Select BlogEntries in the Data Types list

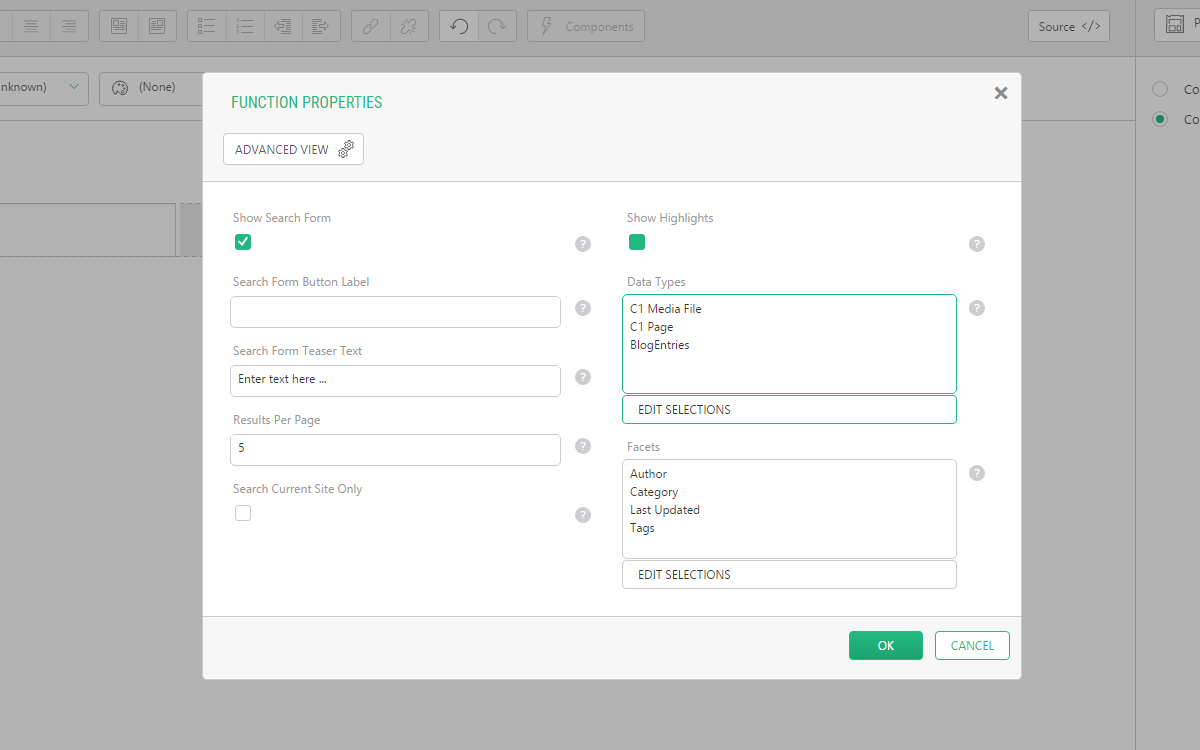click(x=660, y=345)
